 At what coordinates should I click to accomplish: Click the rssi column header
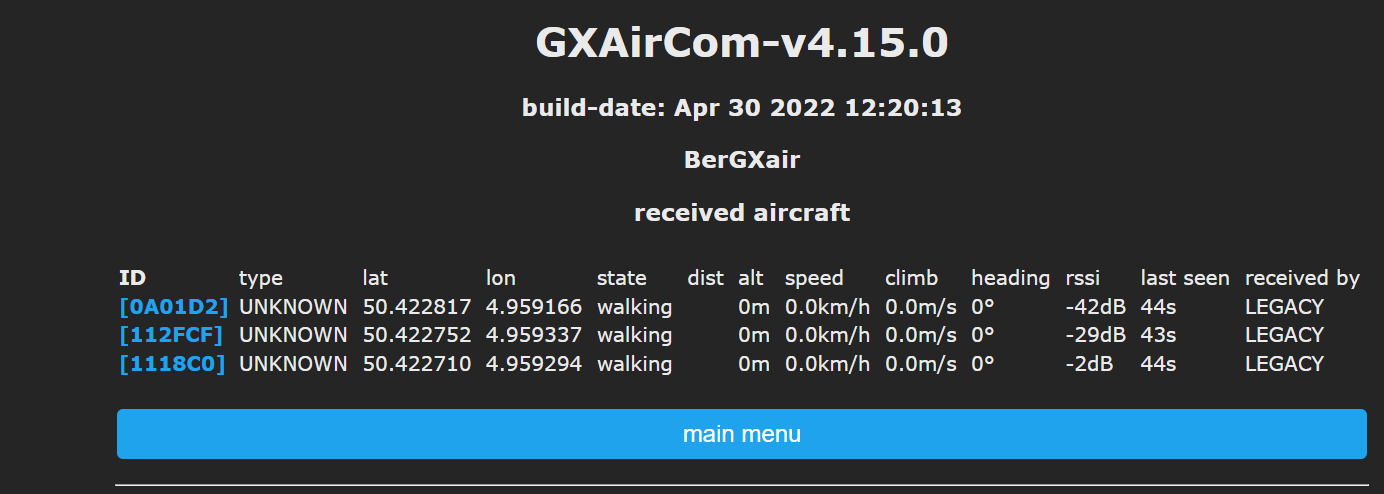(1082, 278)
